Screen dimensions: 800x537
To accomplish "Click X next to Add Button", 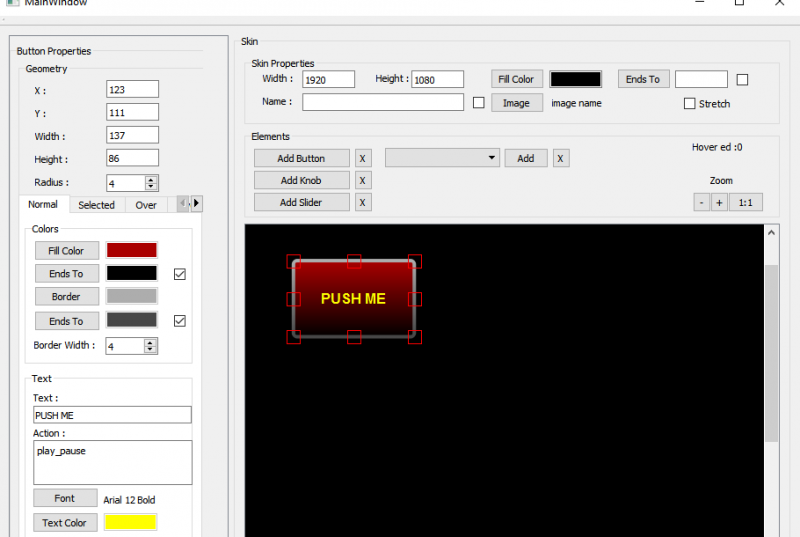I will coord(363,158).
